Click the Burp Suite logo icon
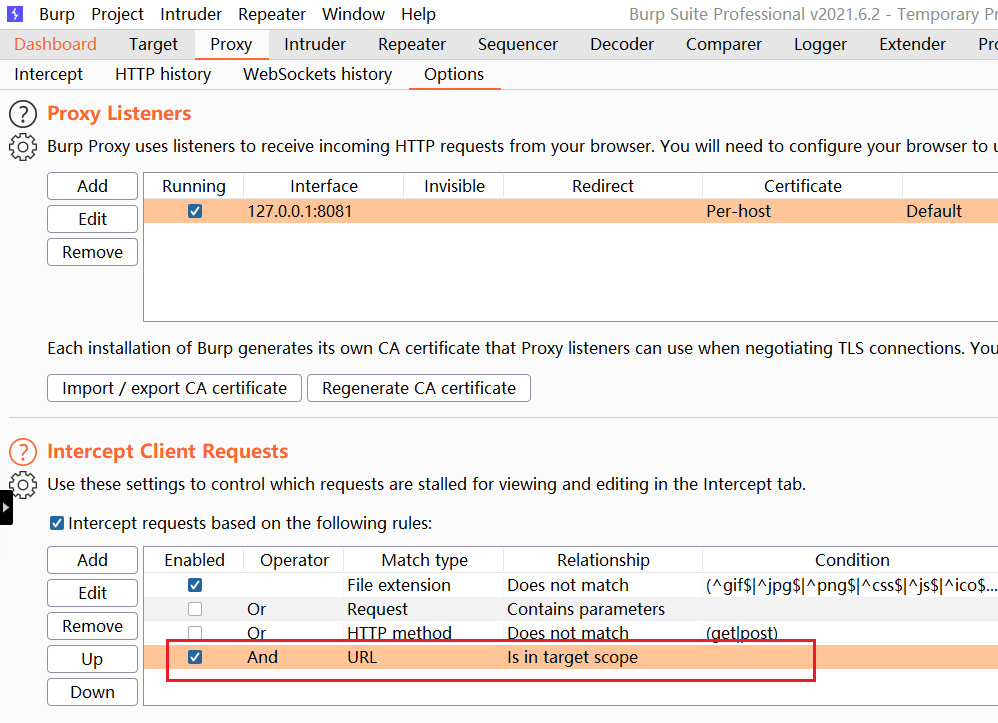 (x=15, y=13)
